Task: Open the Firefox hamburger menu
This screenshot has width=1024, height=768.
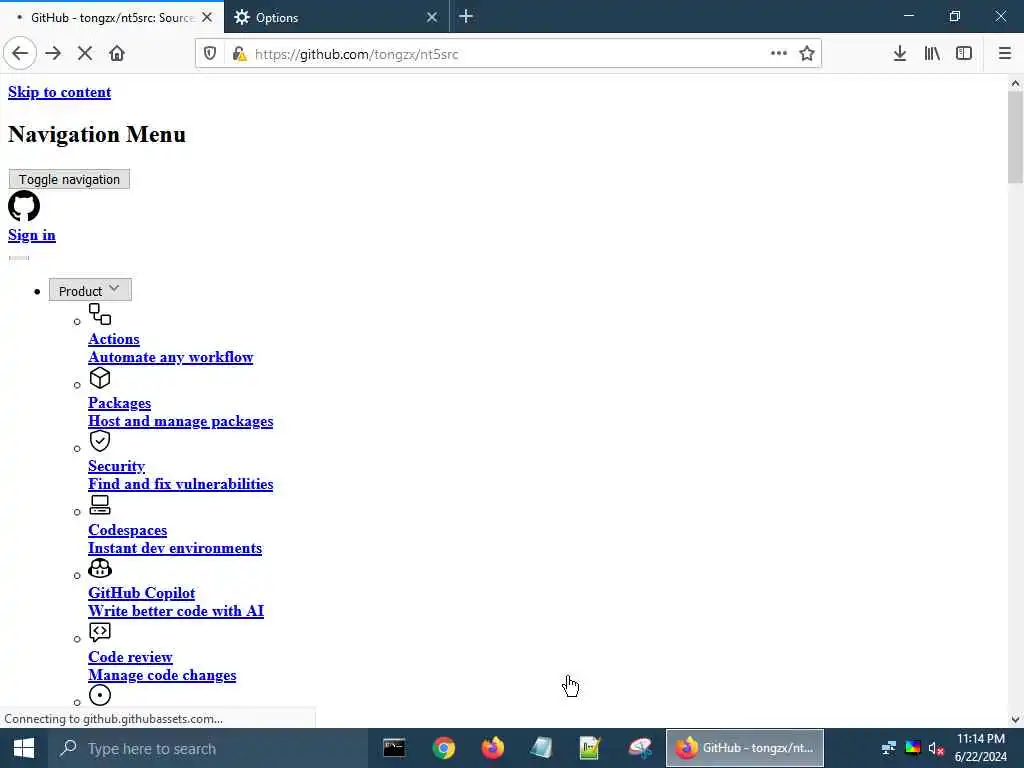Action: pyautogui.click(x=1004, y=54)
